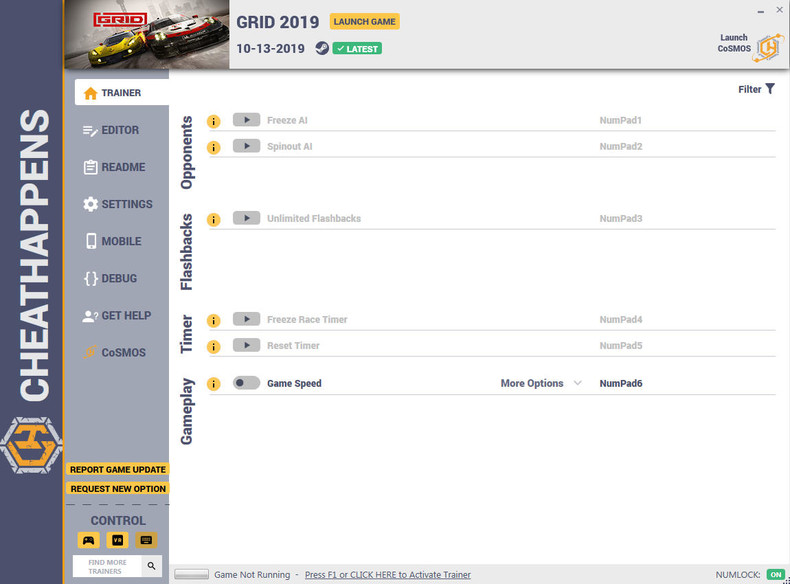
Task: Click the NumPad4 hotkey label
Action: tap(621, 320)
